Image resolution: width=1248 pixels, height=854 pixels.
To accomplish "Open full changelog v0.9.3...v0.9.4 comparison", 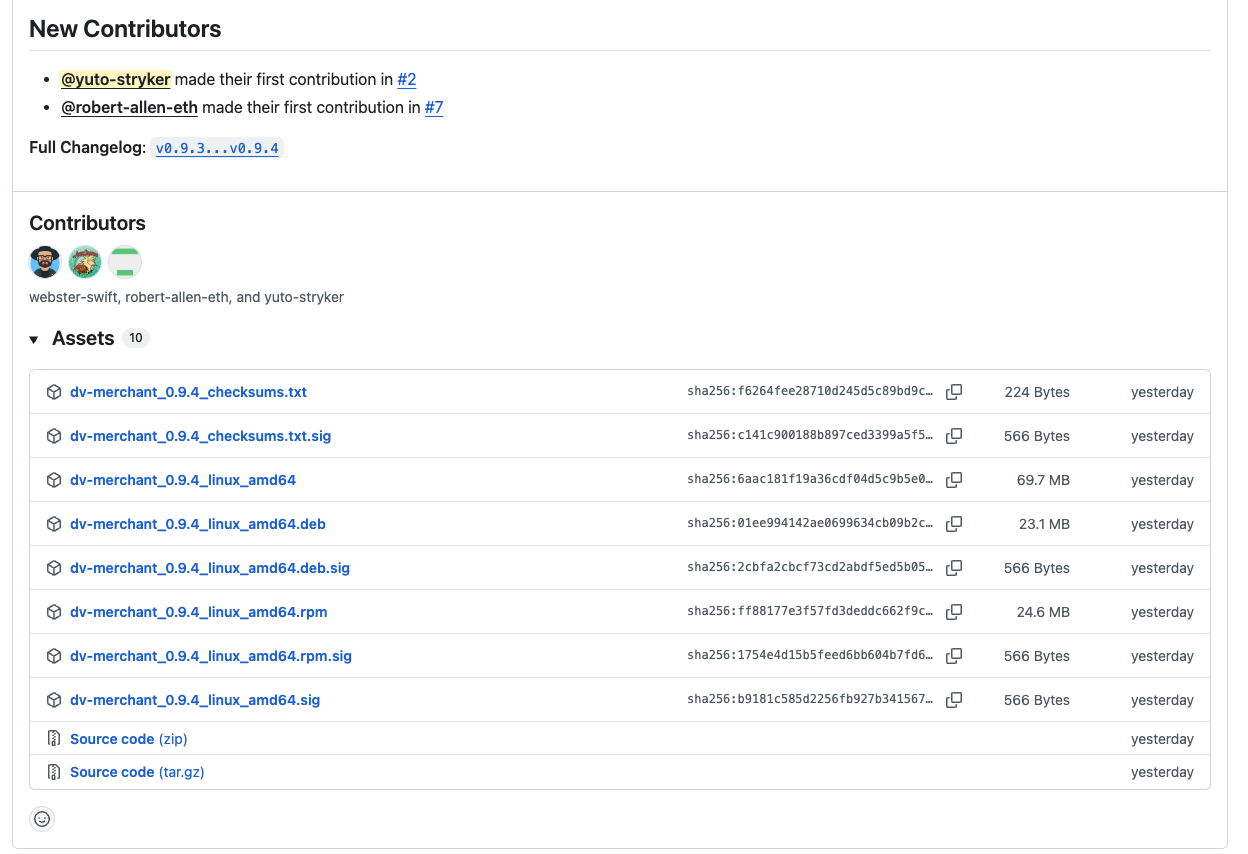I will tap(217, 148).
